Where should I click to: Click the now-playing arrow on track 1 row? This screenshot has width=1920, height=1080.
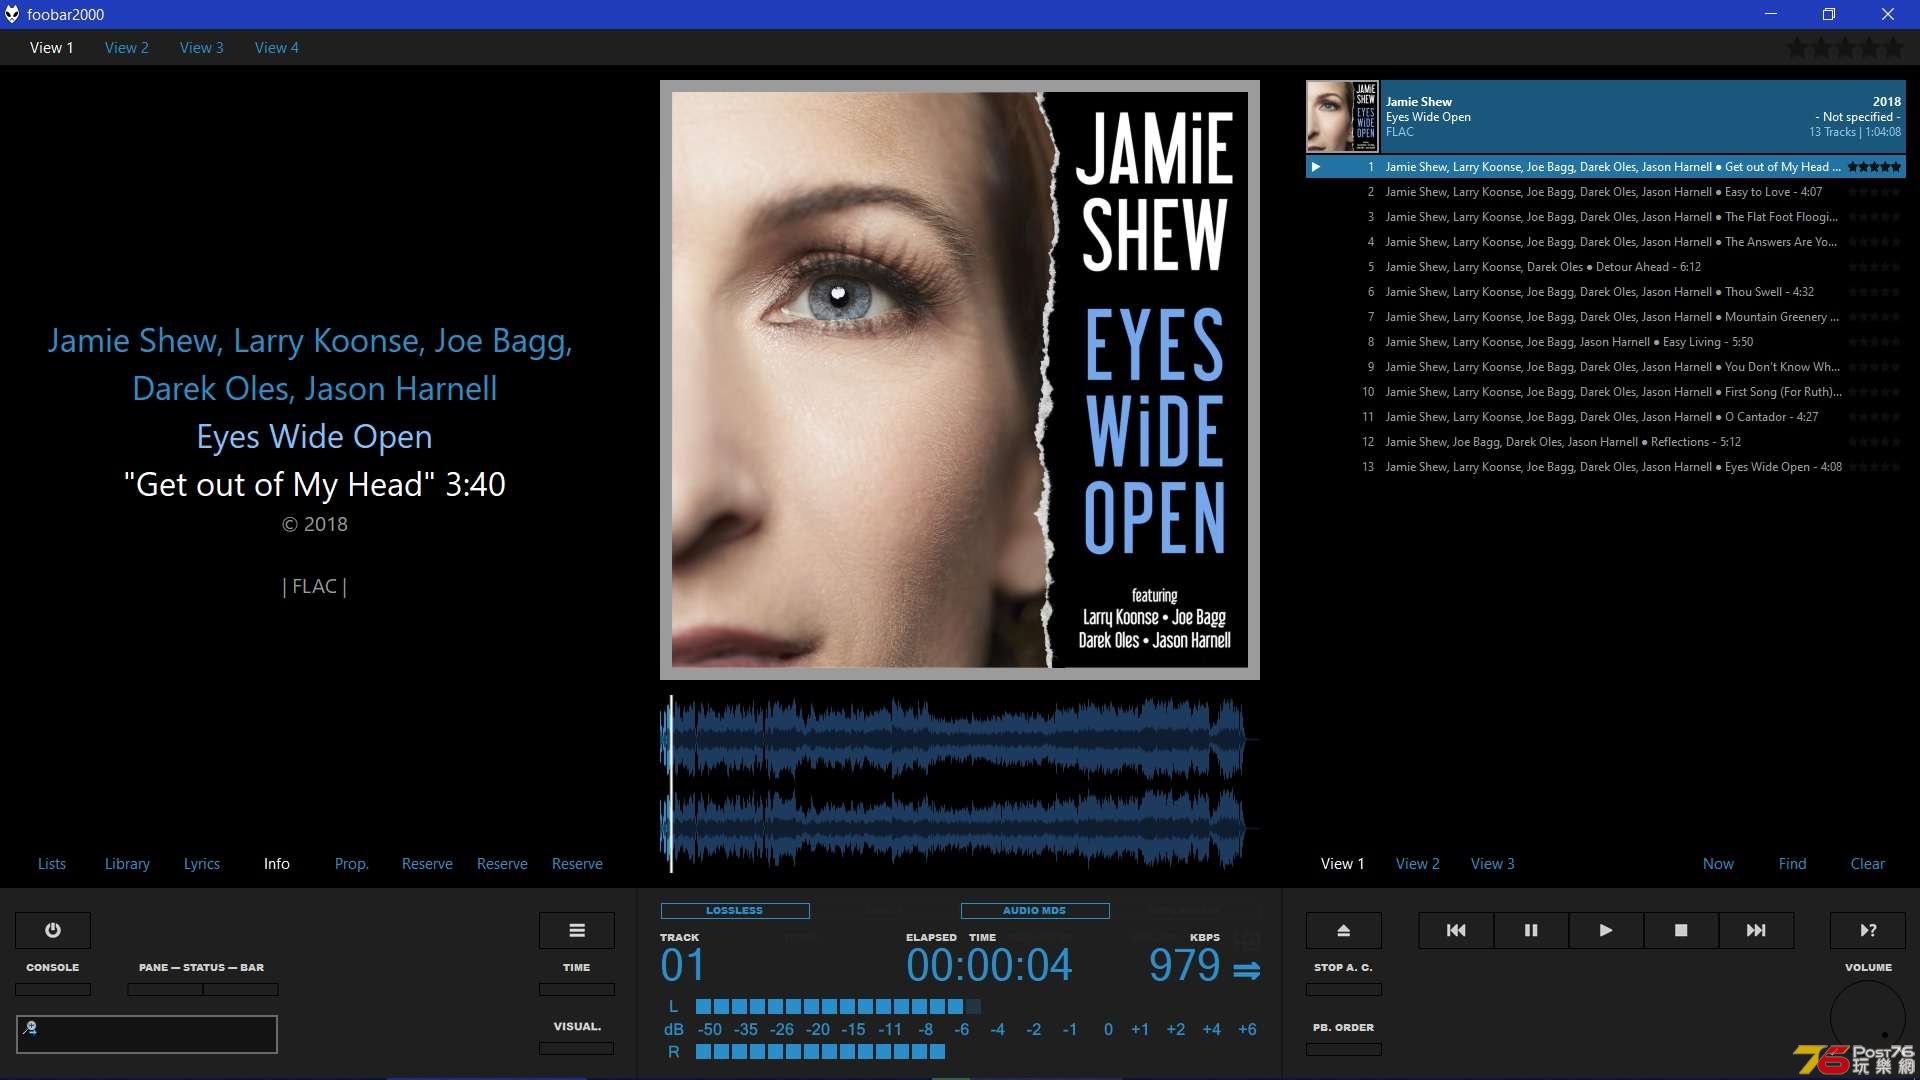1316,167
